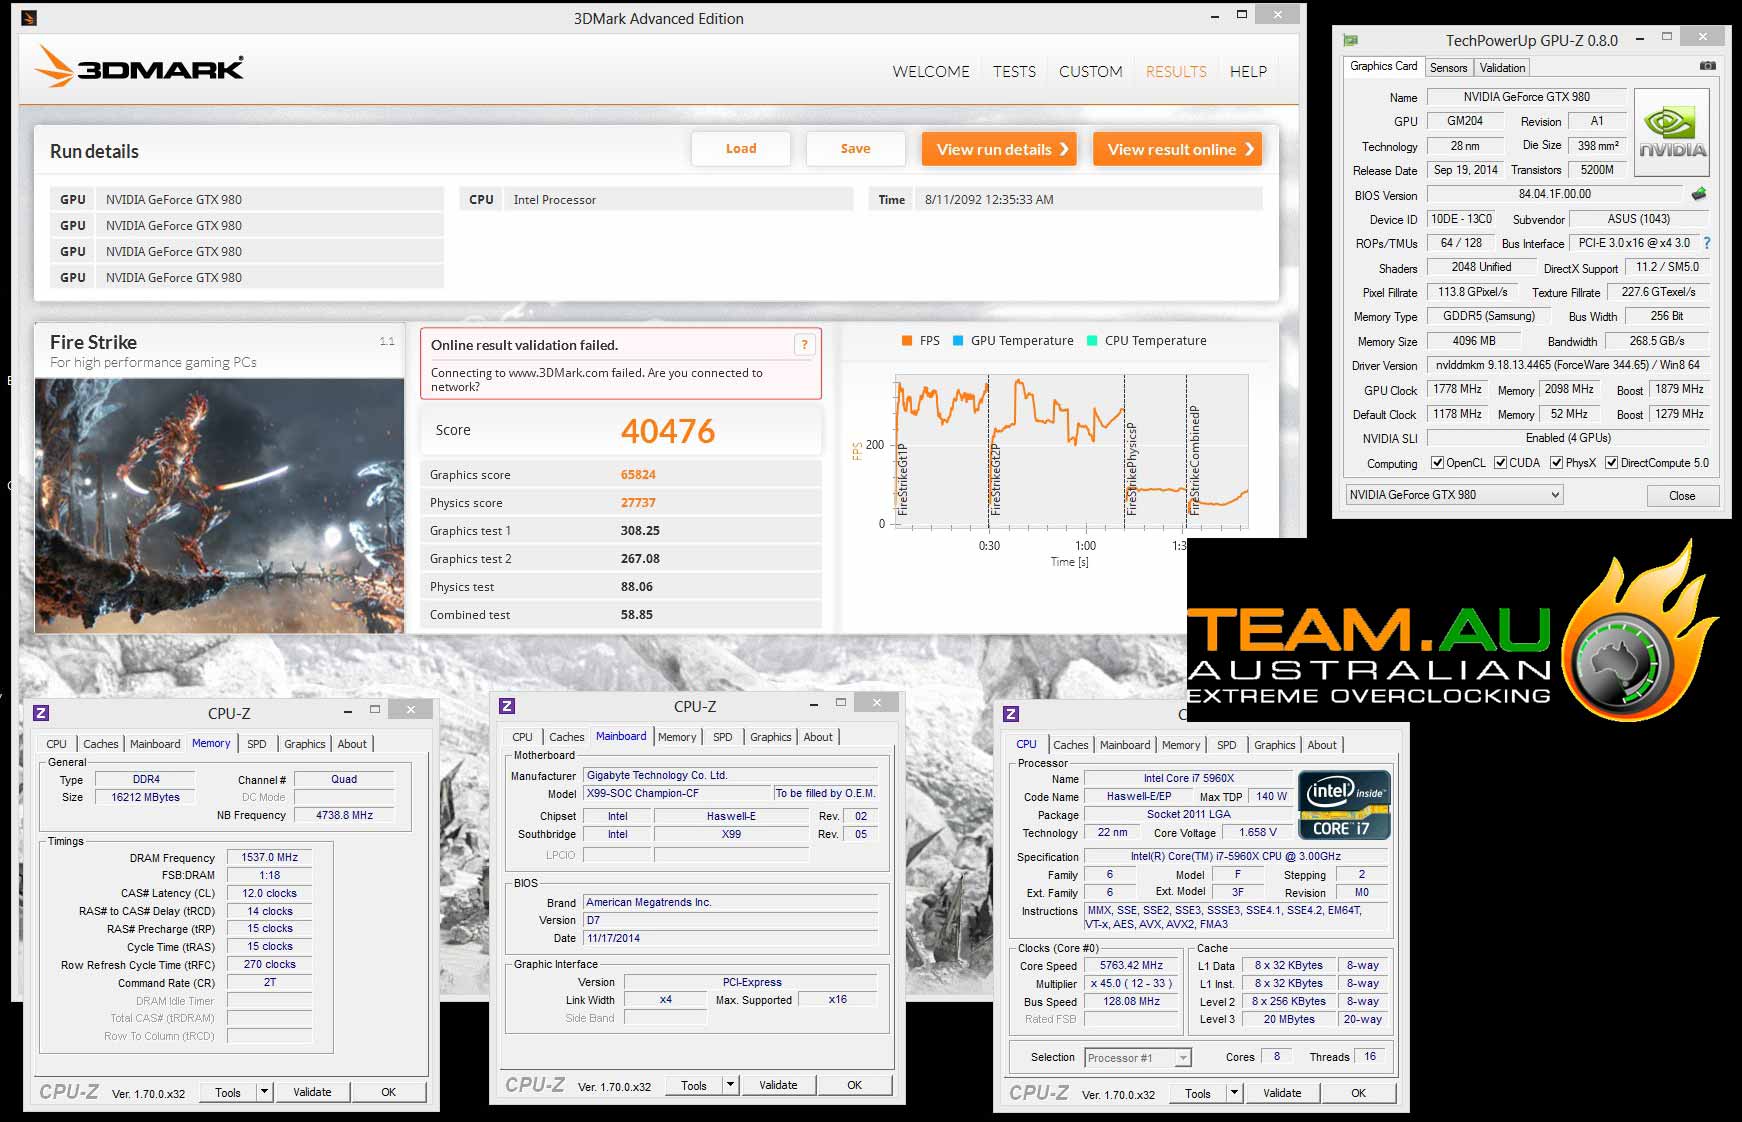1742x1122 pixels.
Task: Minimize the GPU-Z window
Action: point(1640,39)
